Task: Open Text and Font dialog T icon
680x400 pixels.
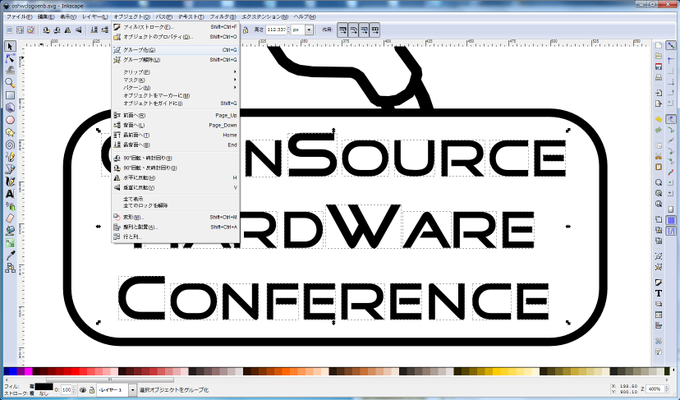Action: tap(658, 293)
